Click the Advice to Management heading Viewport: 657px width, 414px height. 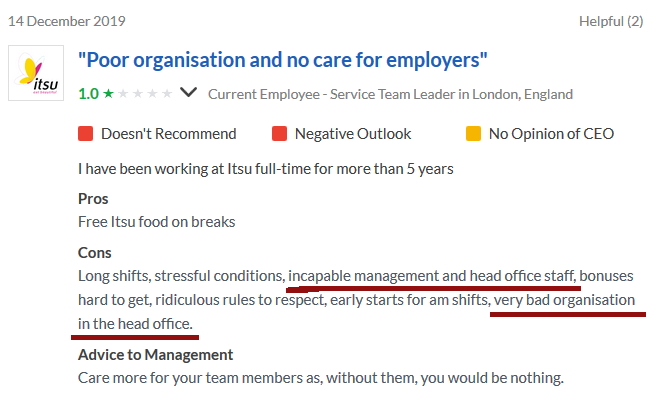click(x=155, y=355)
